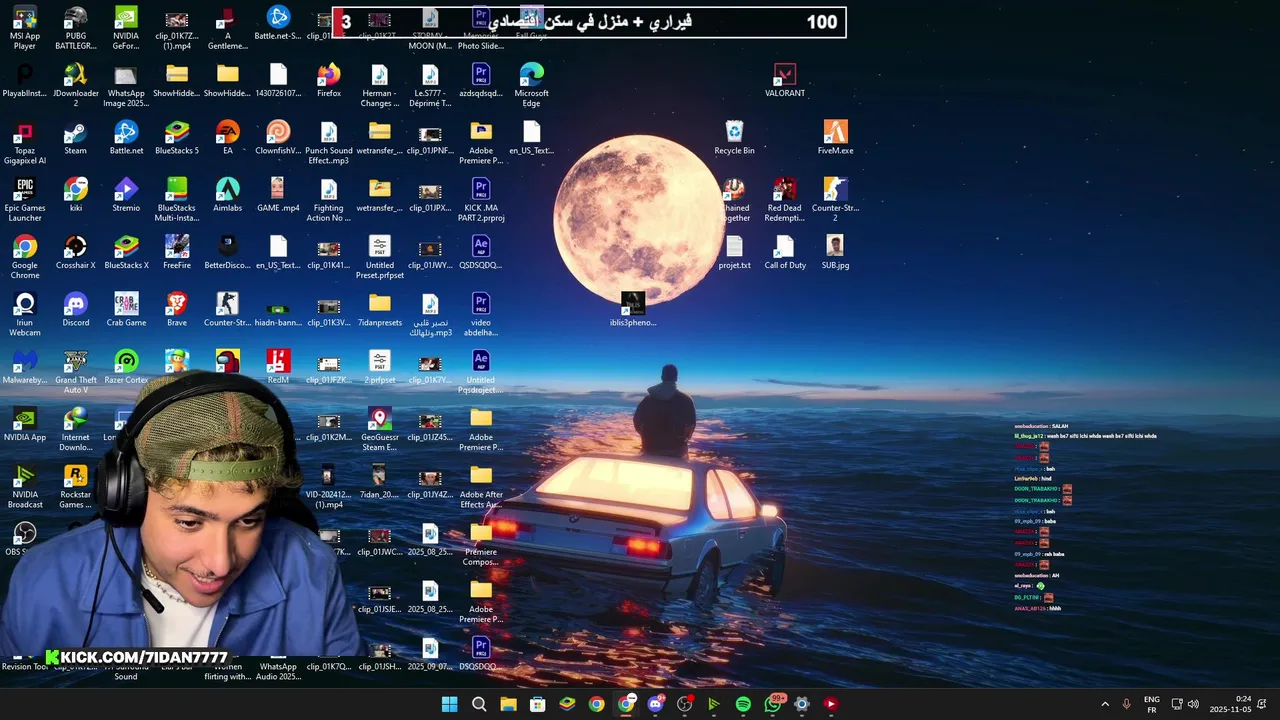Screen dimensions: 1280x720
Task: Select the BlueStacks 5 desktop icon
Action: tap(177, 138)
